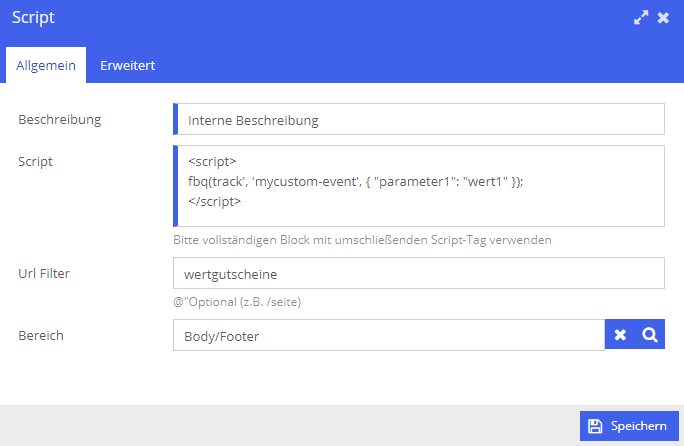Click the floppy disk save icon
Viewport: 684px width, 446px height.
[x=595, y=426]
